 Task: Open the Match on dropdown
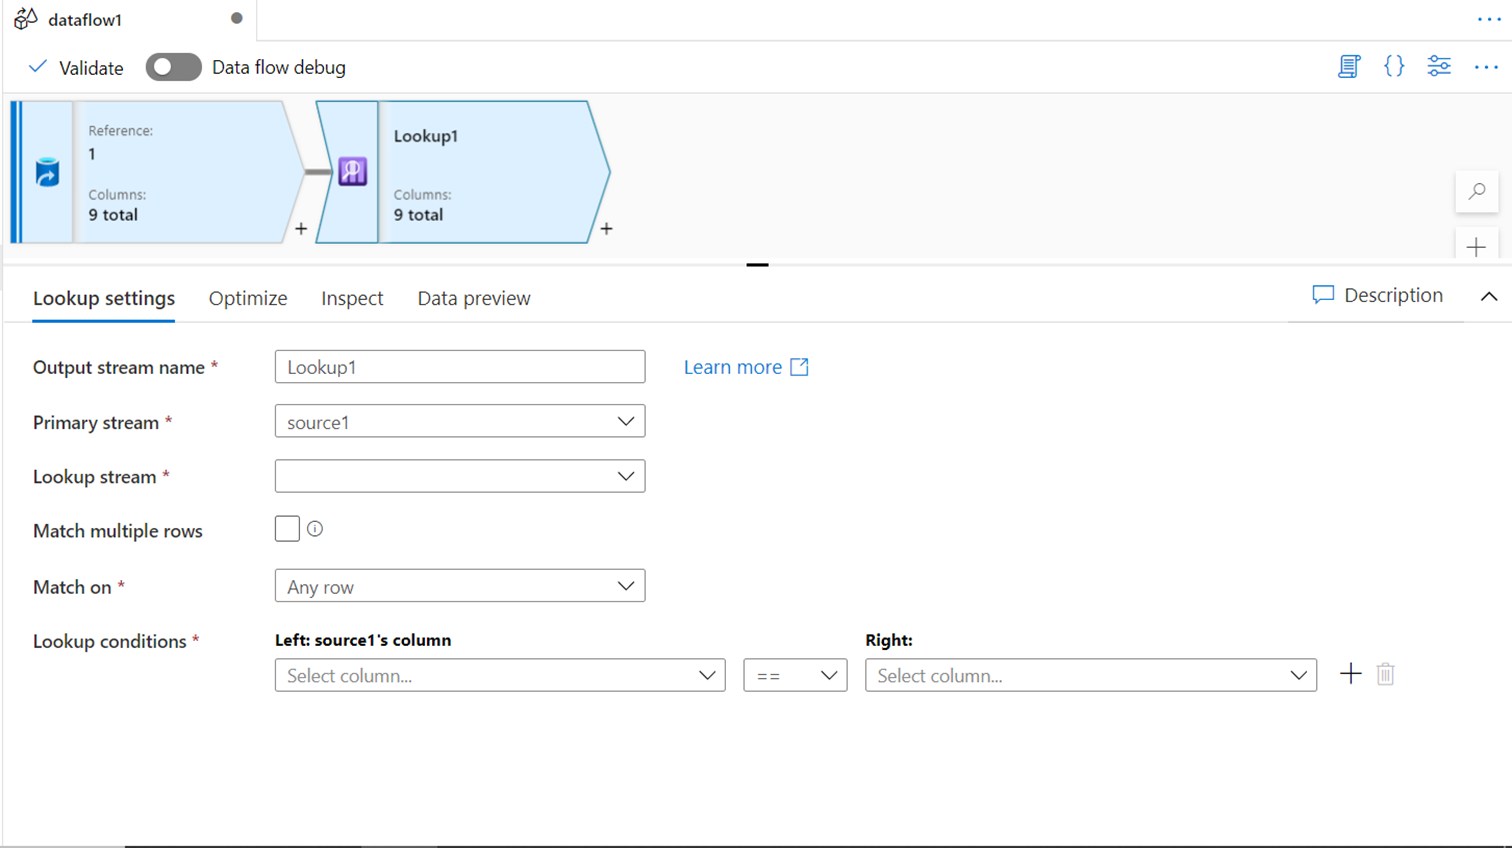coord(460,586)
